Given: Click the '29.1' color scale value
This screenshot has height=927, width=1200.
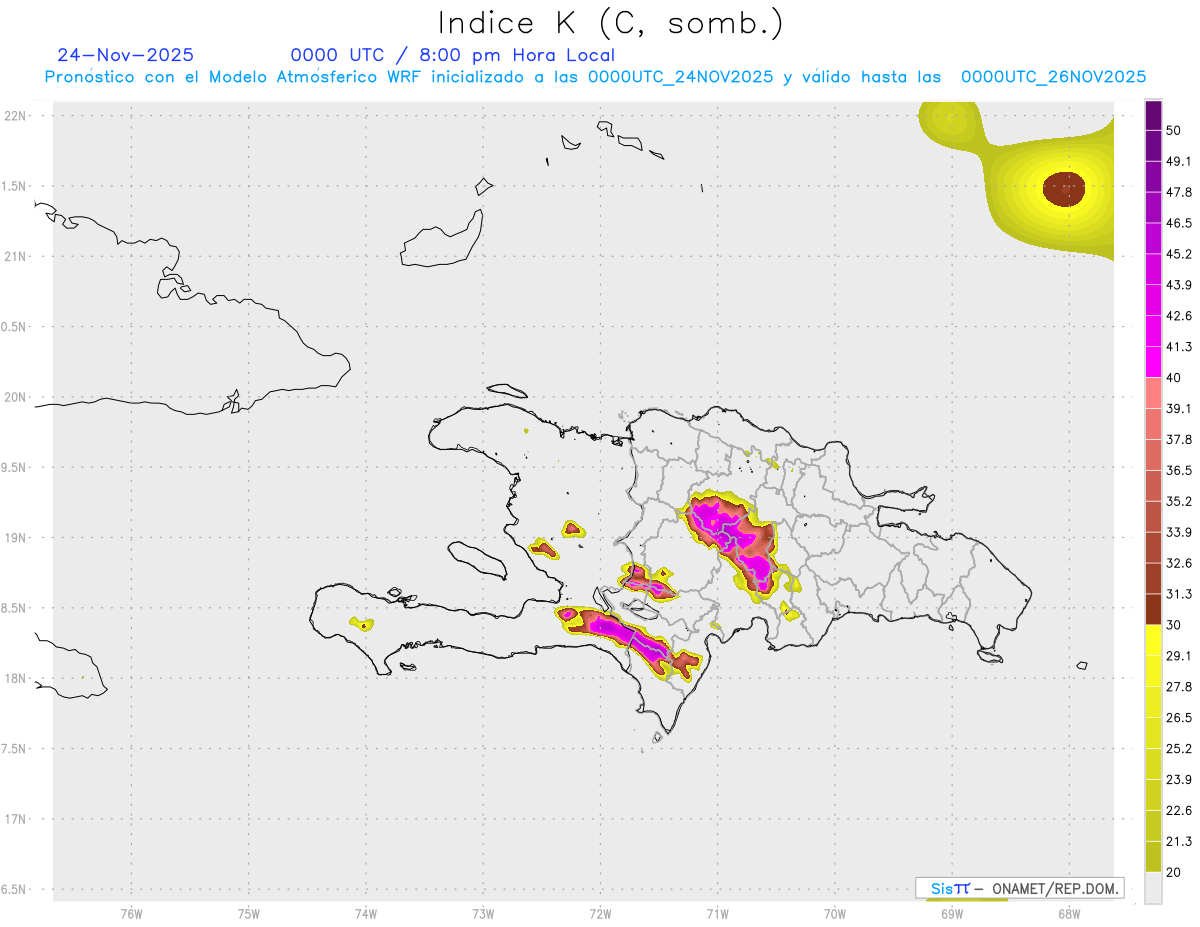Looking at the screenshot, I should point(1179,656).
